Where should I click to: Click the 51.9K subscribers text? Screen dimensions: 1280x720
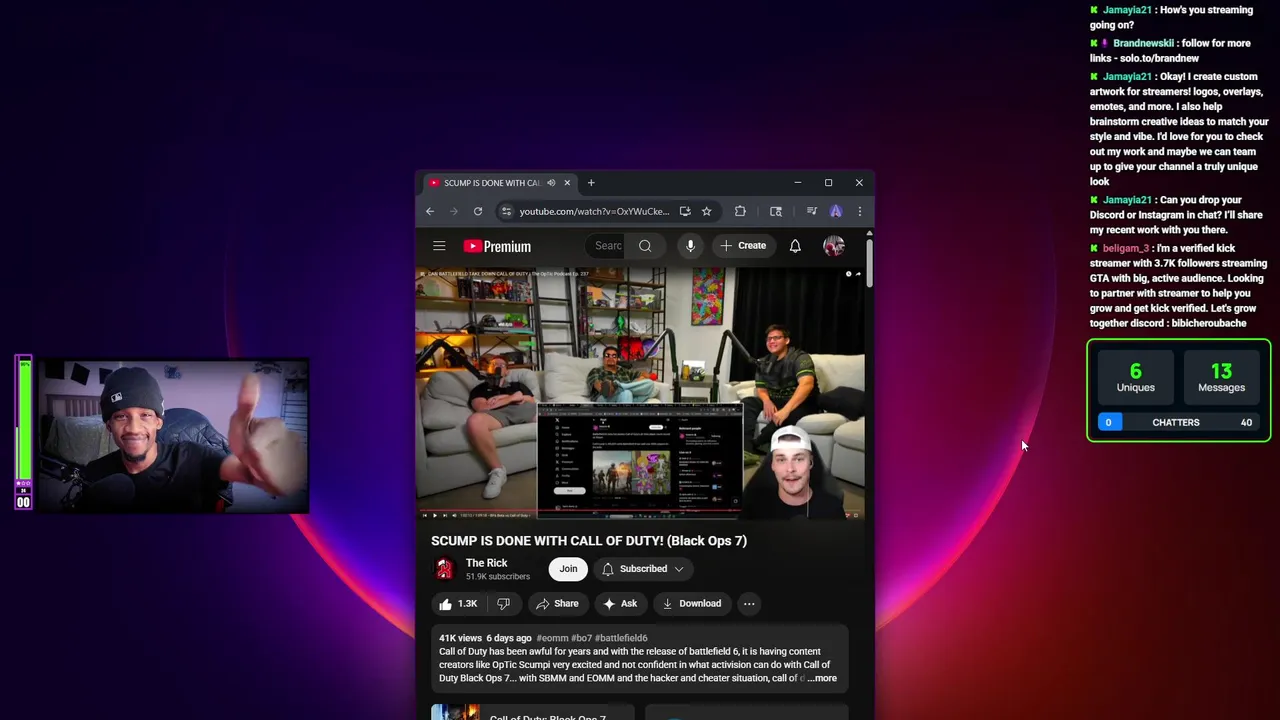pyautogui.click(x=498, y=577)
